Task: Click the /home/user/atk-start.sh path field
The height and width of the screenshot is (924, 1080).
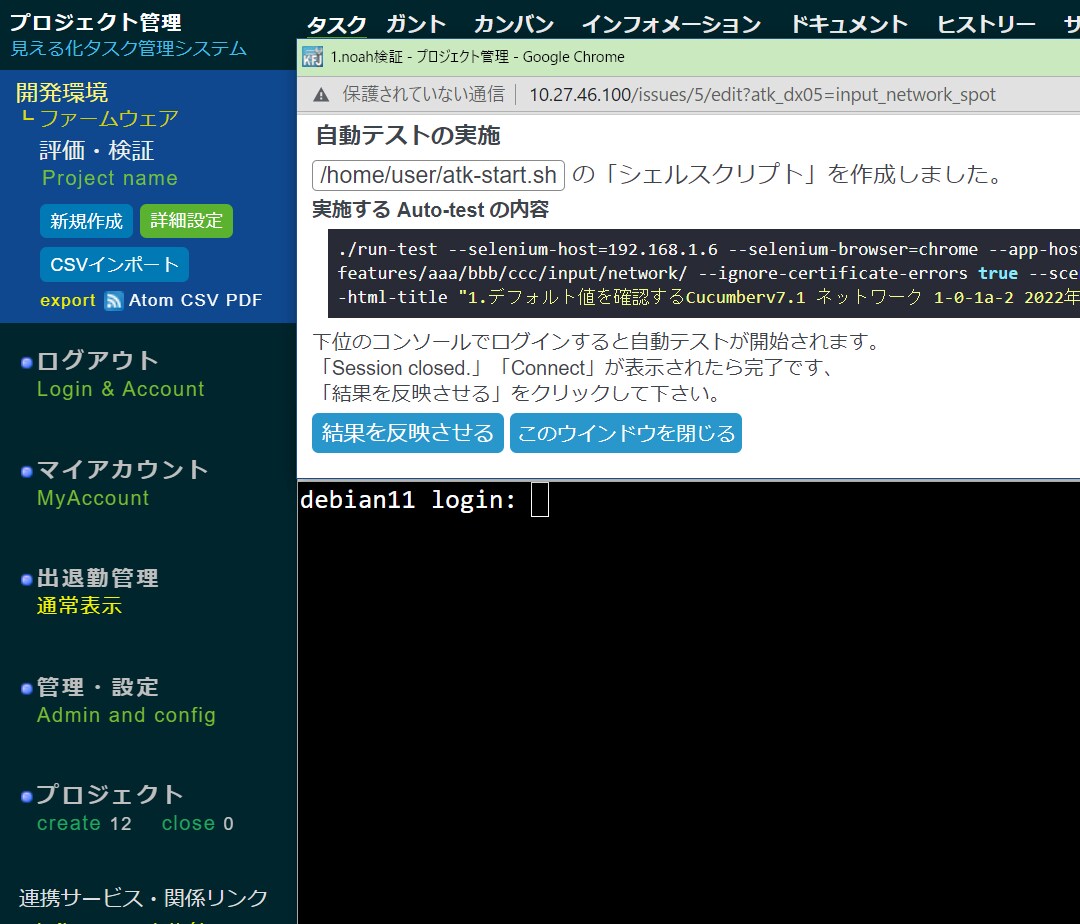Action: point(438,175)
